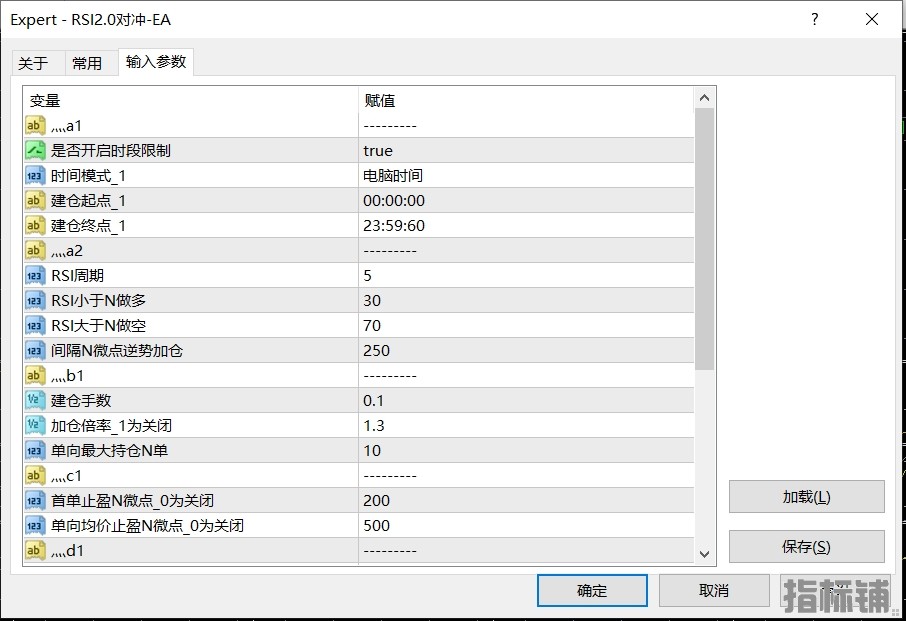
Task: Click the integer icon beside 时间模式_1
Action: click(x=35, y=175)
